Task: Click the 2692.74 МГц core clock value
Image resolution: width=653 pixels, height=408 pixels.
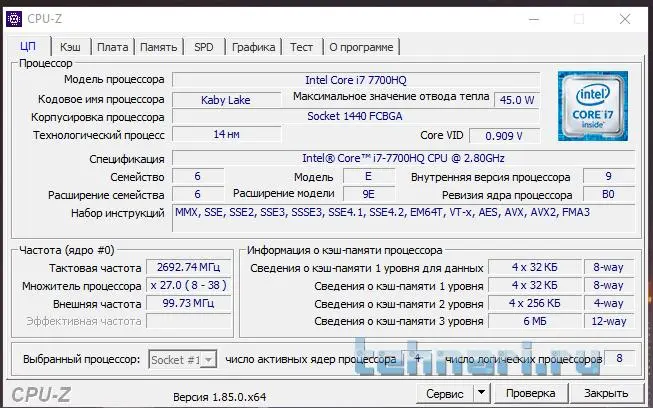Action: coord(189,267)
